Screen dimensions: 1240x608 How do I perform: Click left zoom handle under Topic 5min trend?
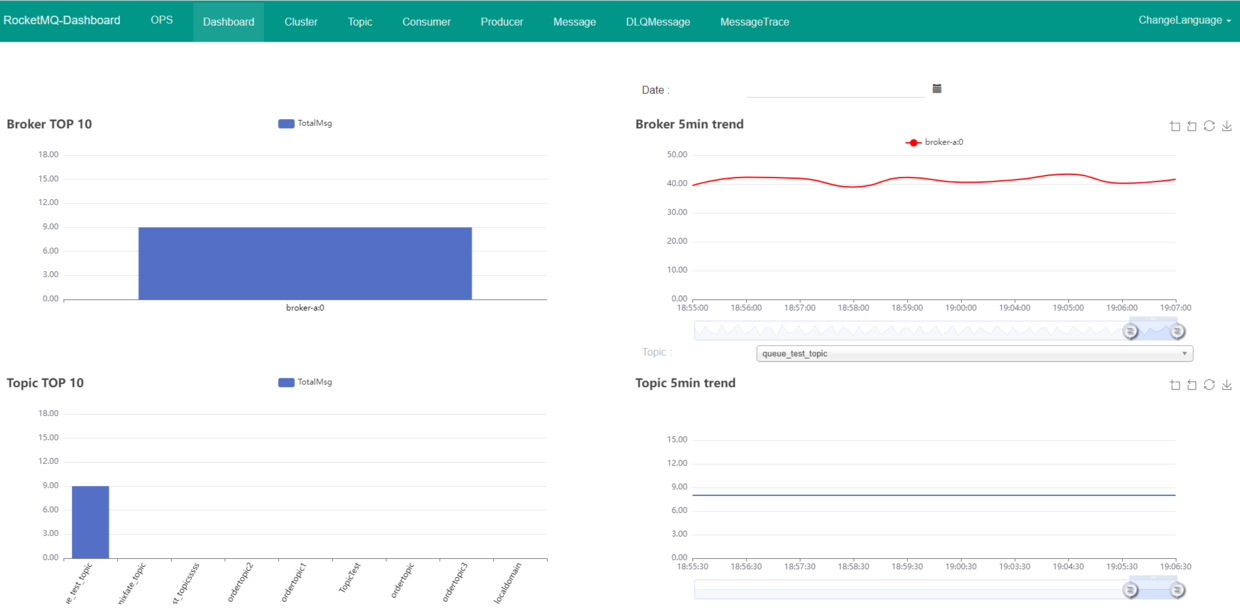point(1131,590)
